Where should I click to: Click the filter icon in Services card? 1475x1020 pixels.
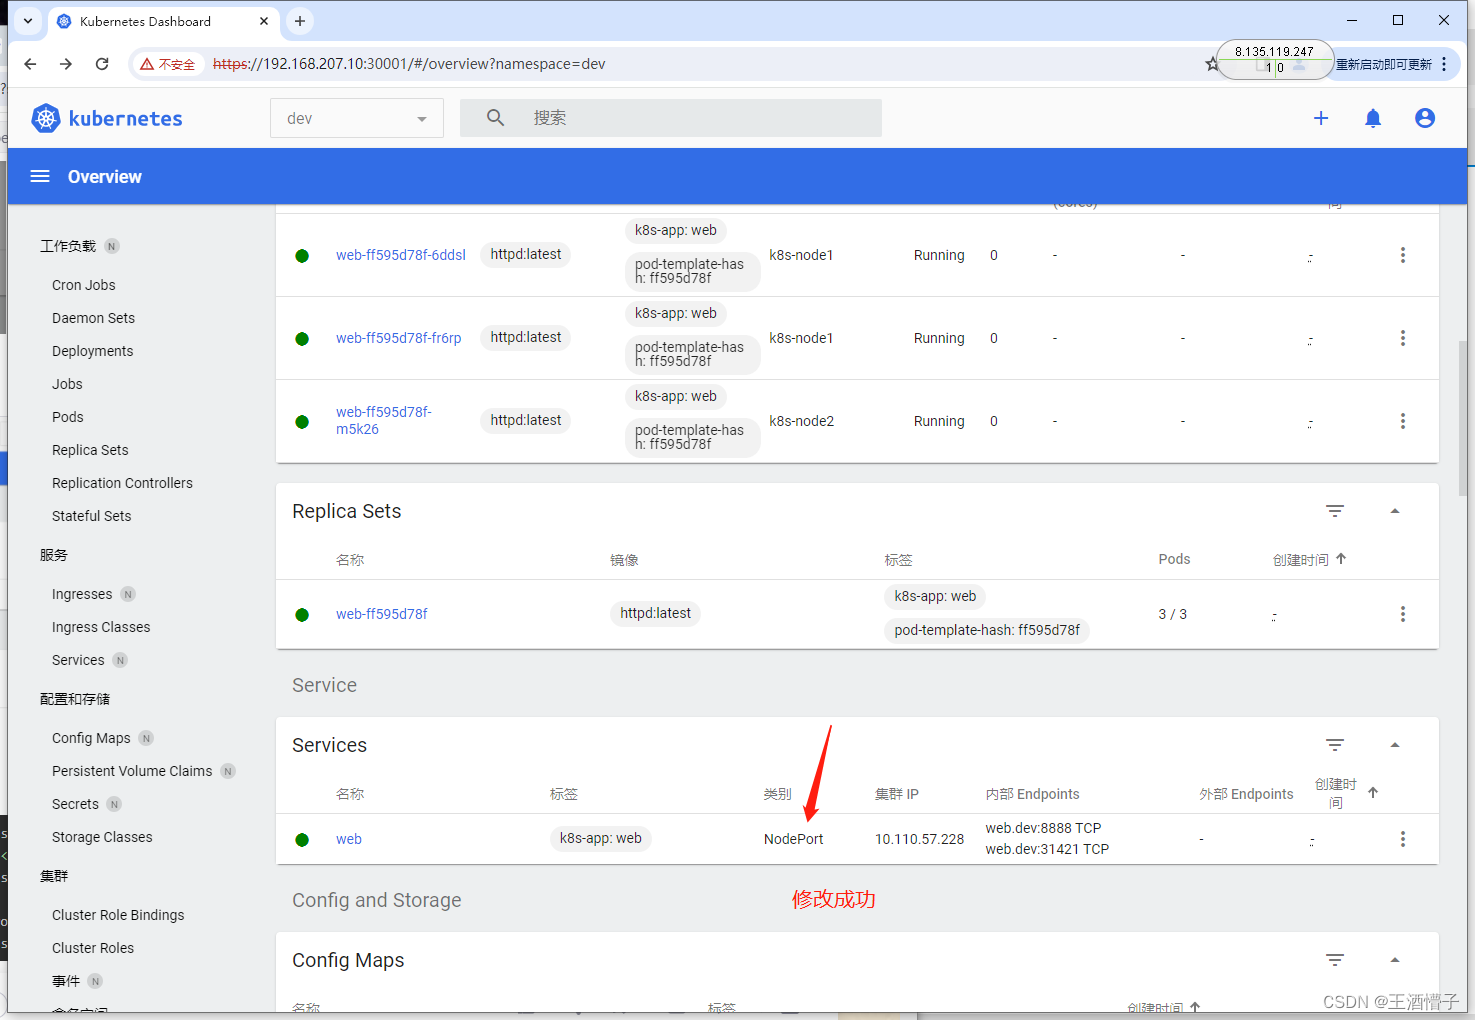pos(1335,745)
